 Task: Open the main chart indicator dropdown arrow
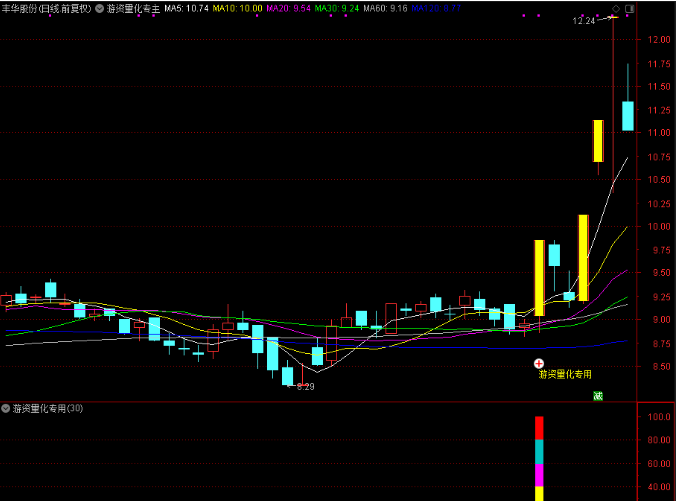[99, 8]
